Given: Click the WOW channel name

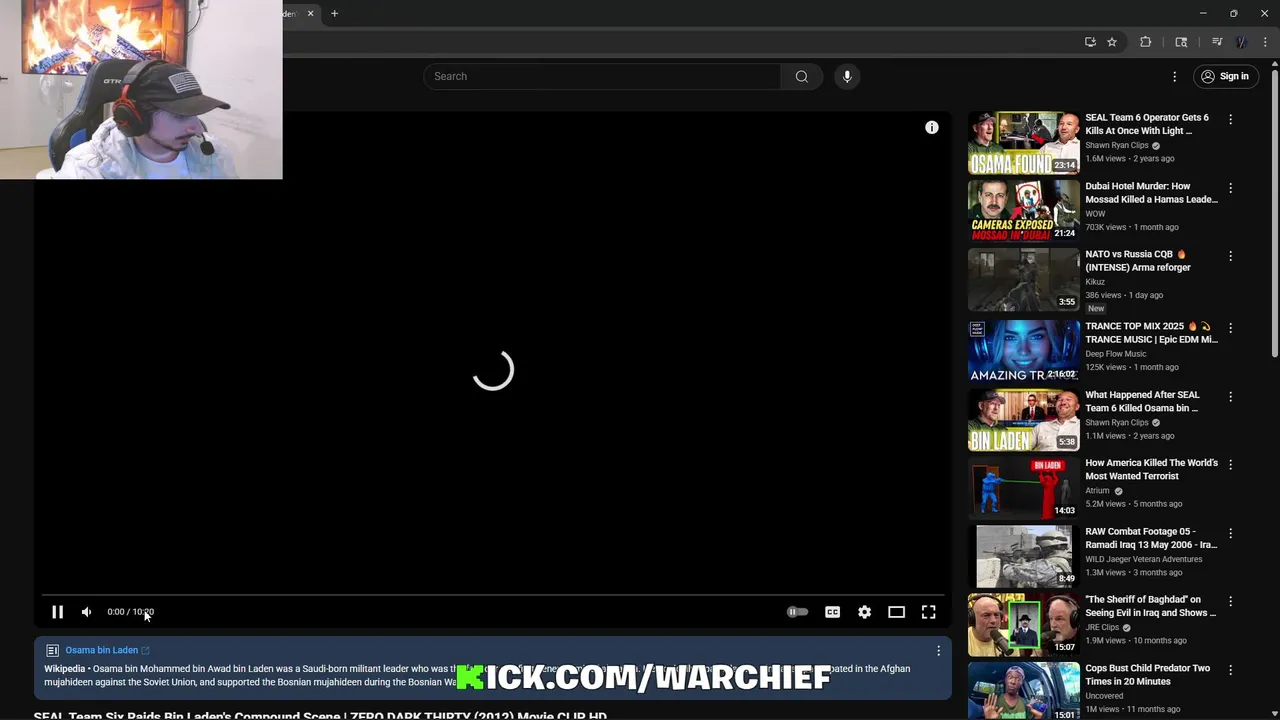Looking at the screenshot, I should pyautogui.click(x=1095, y=214).
